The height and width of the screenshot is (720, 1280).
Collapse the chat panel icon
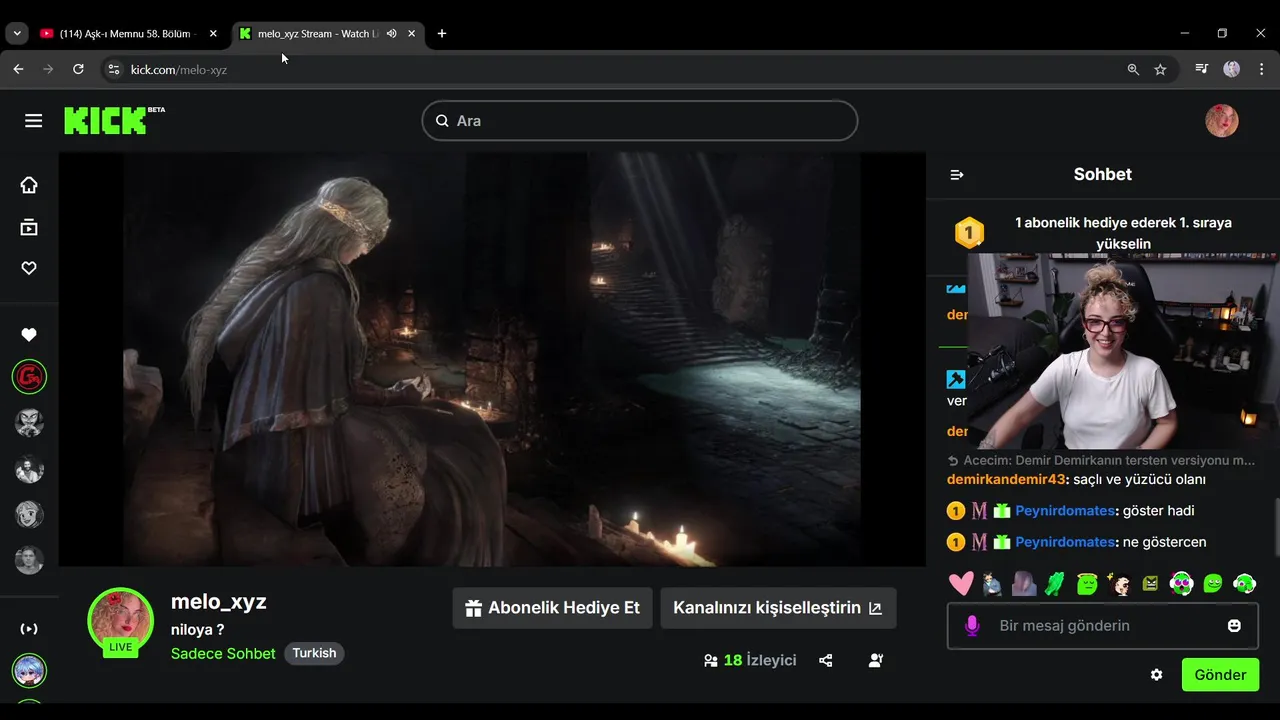pos(957,175)
